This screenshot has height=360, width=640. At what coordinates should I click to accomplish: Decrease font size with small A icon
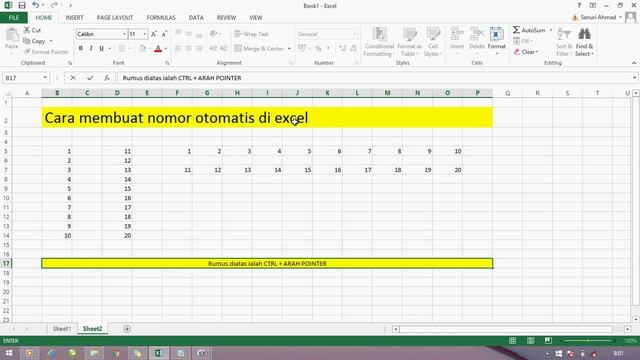pos(164,34)
